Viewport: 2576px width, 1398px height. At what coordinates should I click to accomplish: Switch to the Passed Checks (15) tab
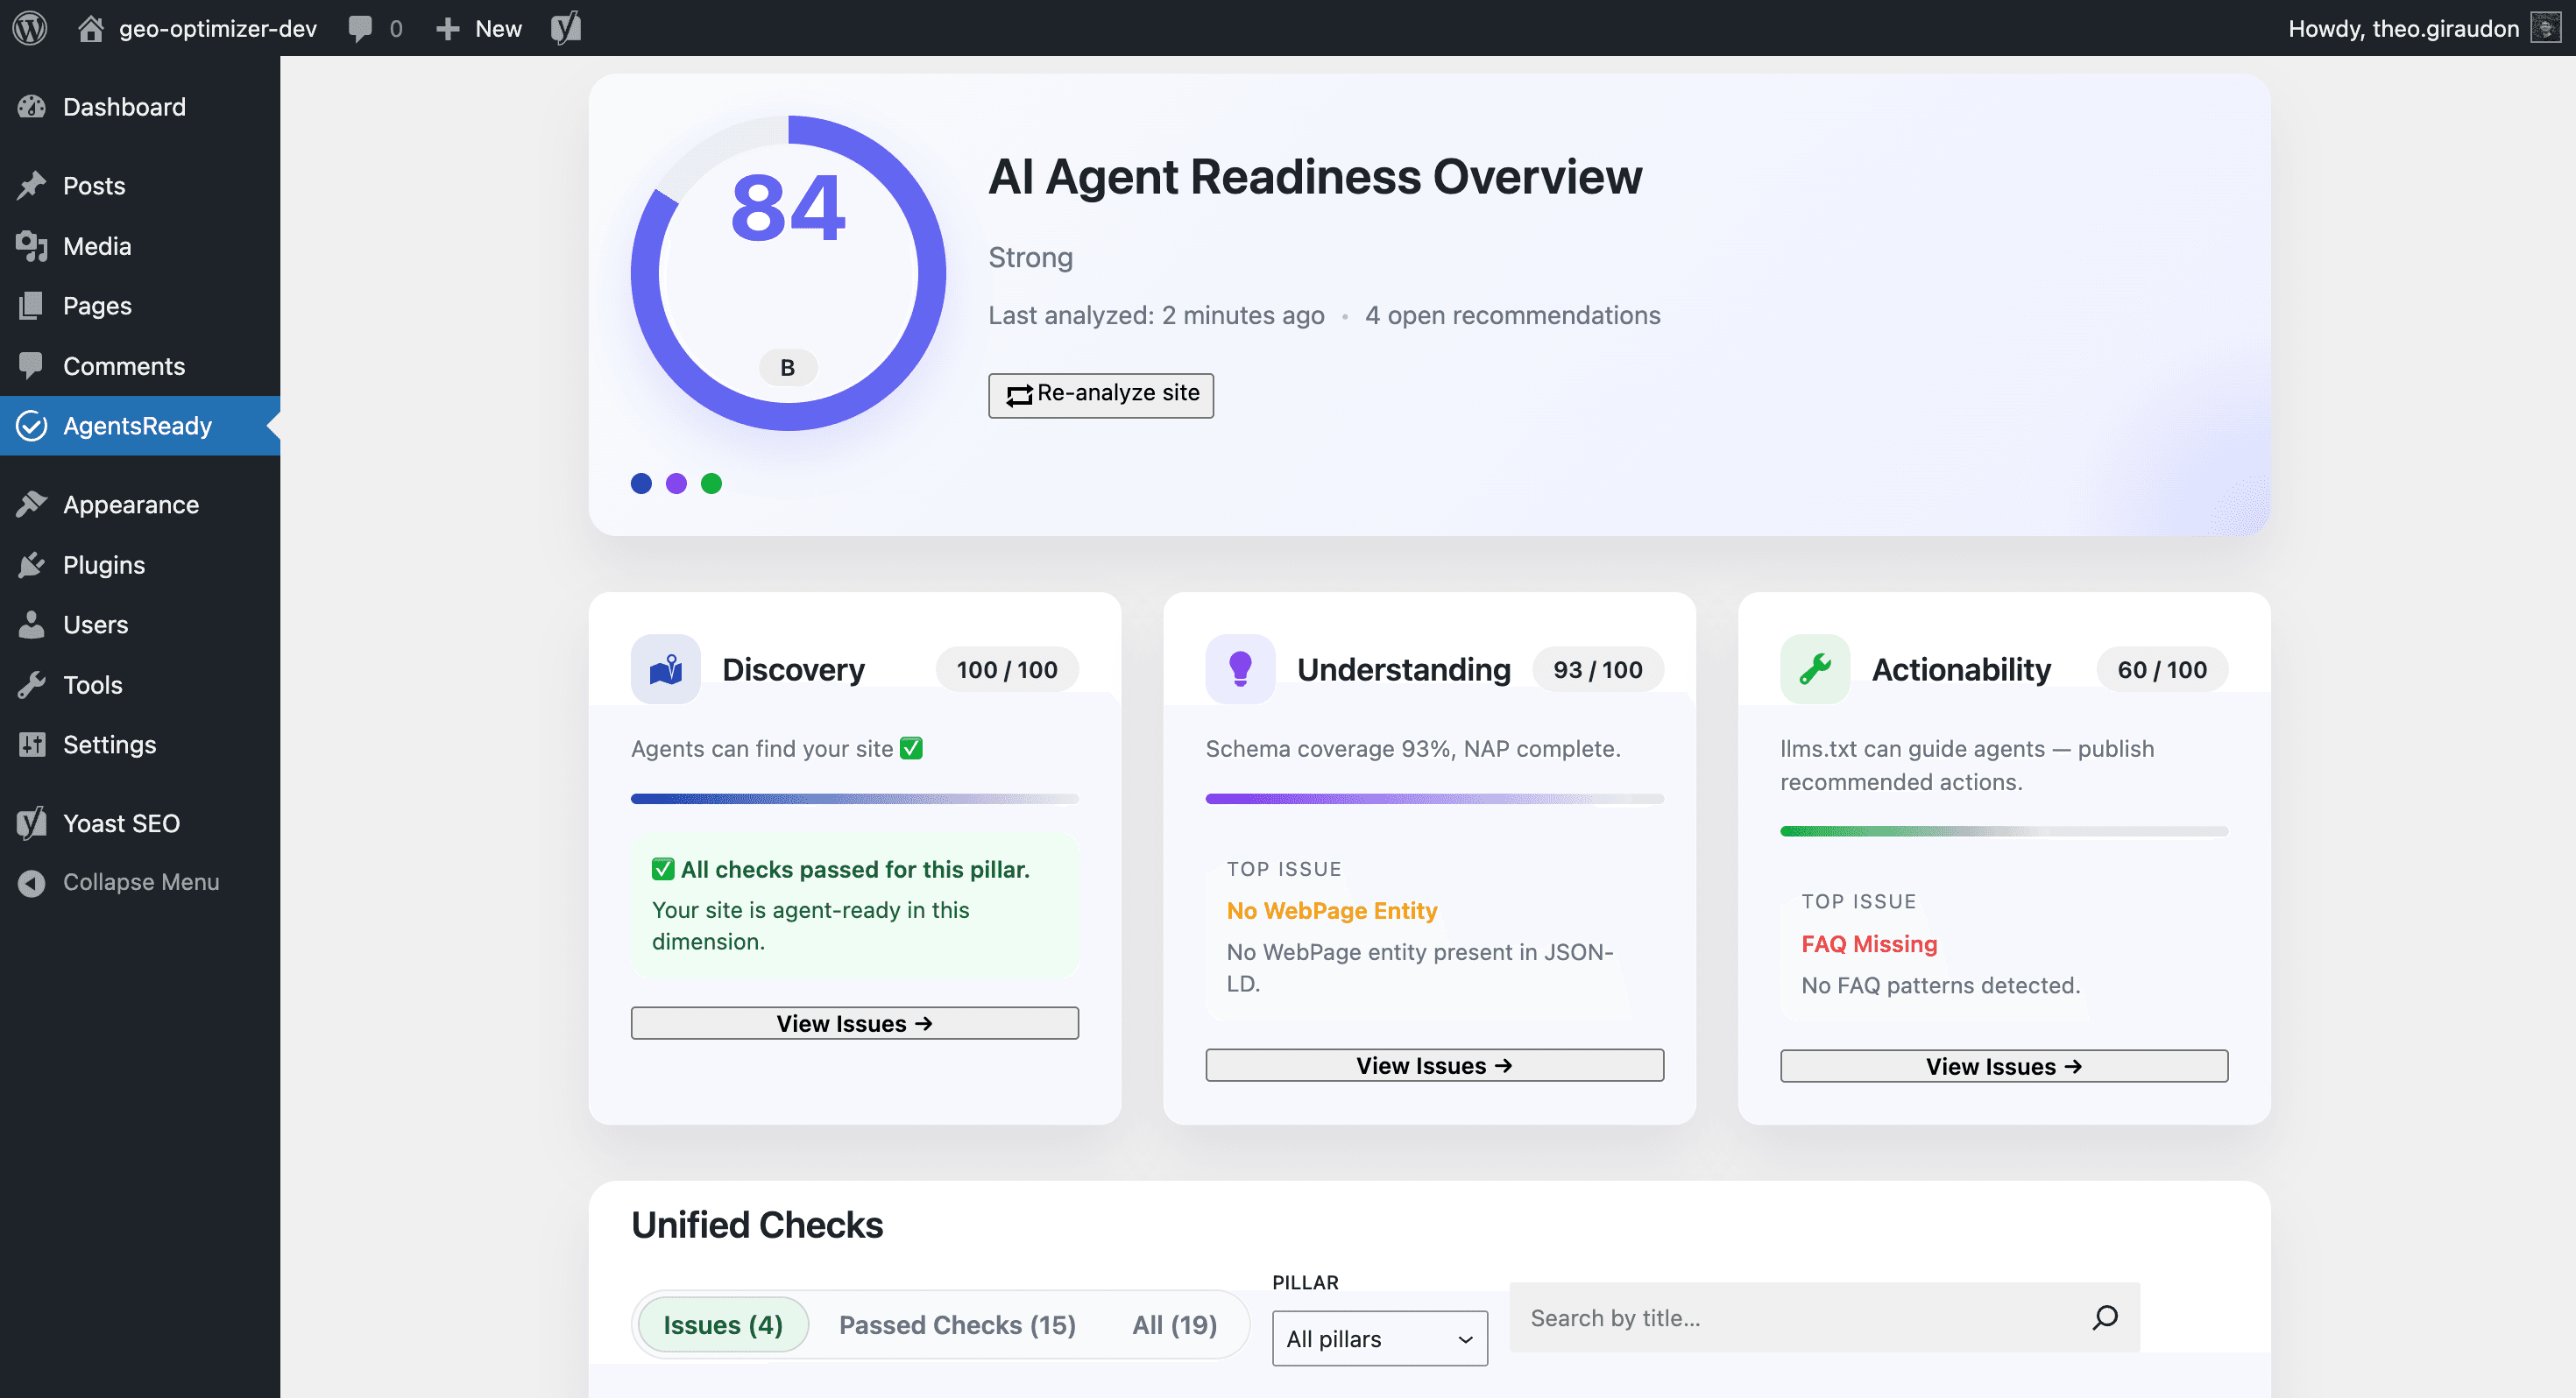[957, 1324]
